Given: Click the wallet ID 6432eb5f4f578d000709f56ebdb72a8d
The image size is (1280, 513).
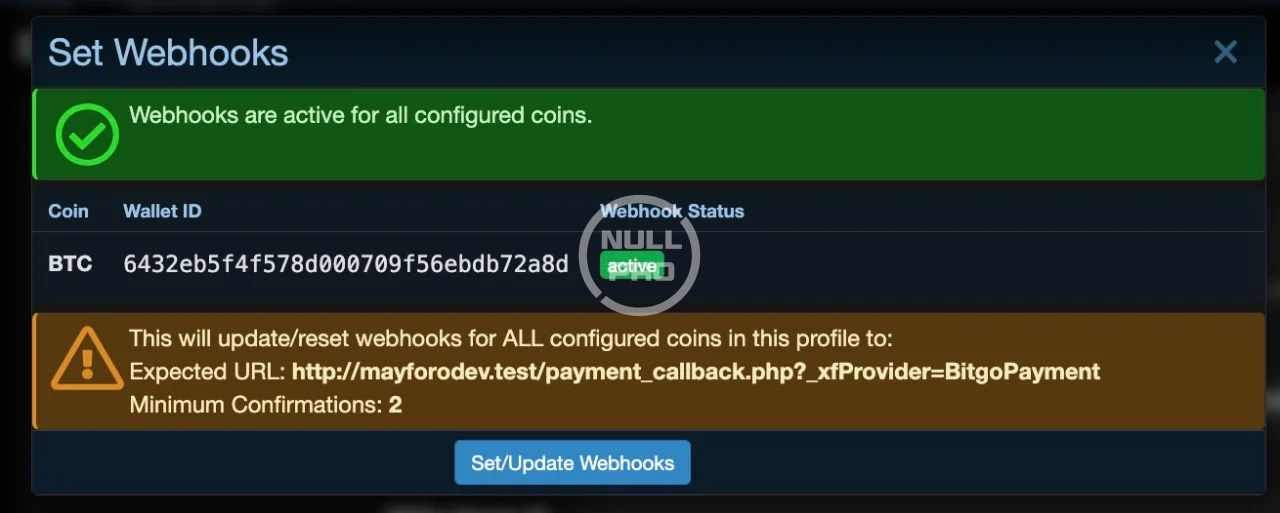Looking at the screenshot, I should (x=346, y=264).
